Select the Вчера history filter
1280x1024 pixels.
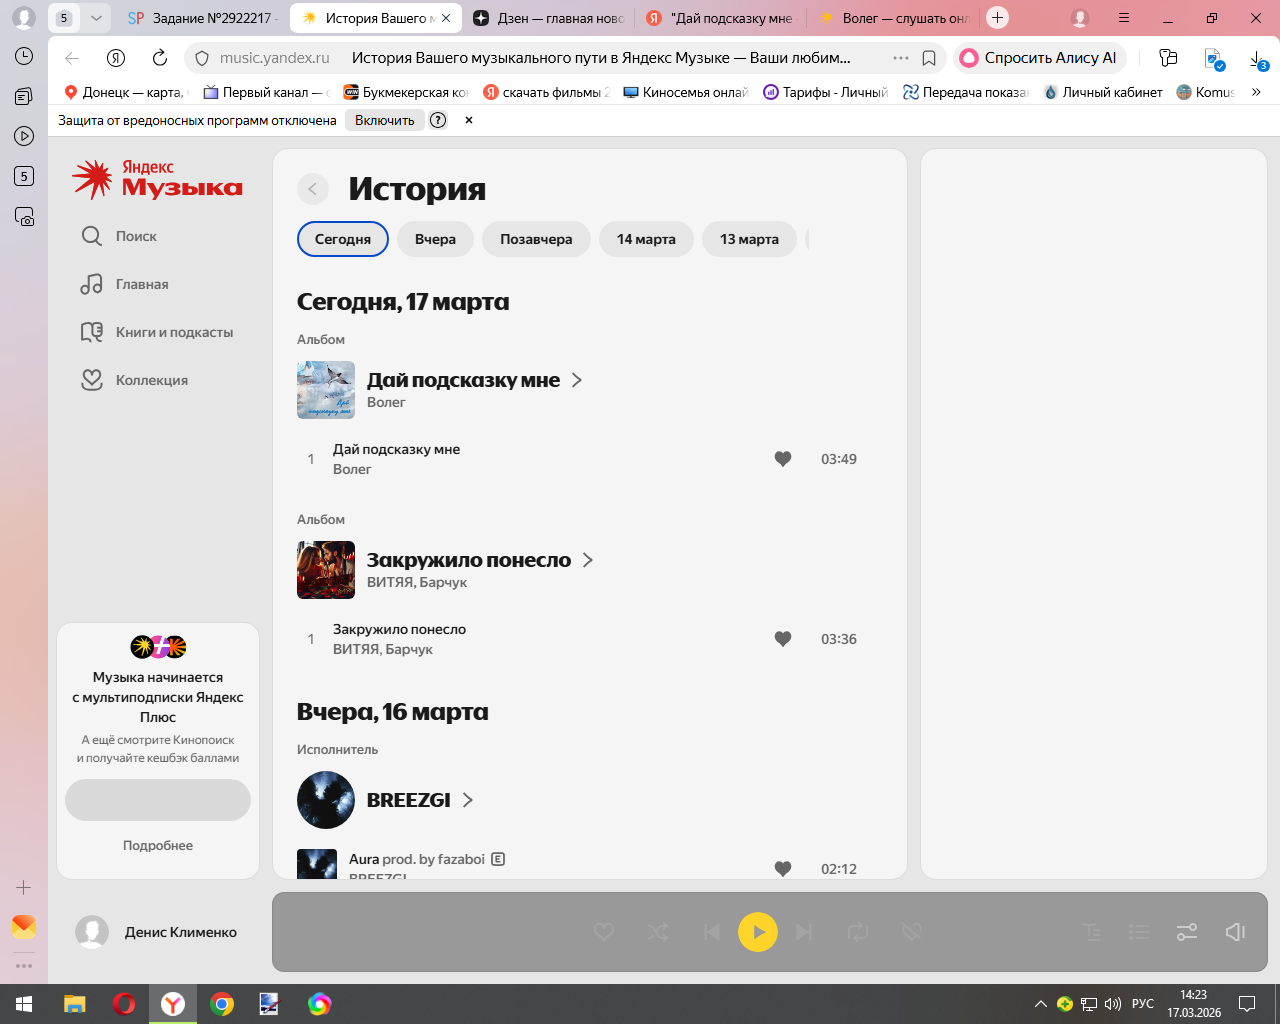(x=435, y=239)
